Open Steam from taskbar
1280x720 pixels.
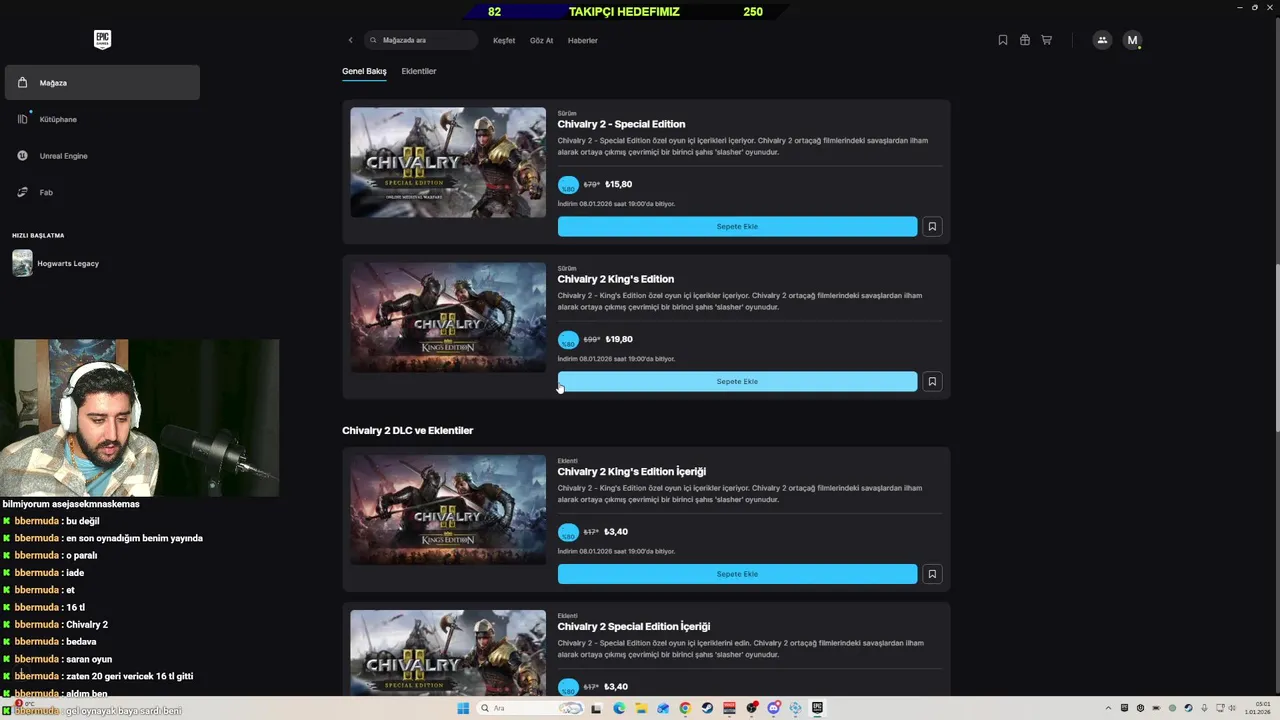(x=707, y=708)
